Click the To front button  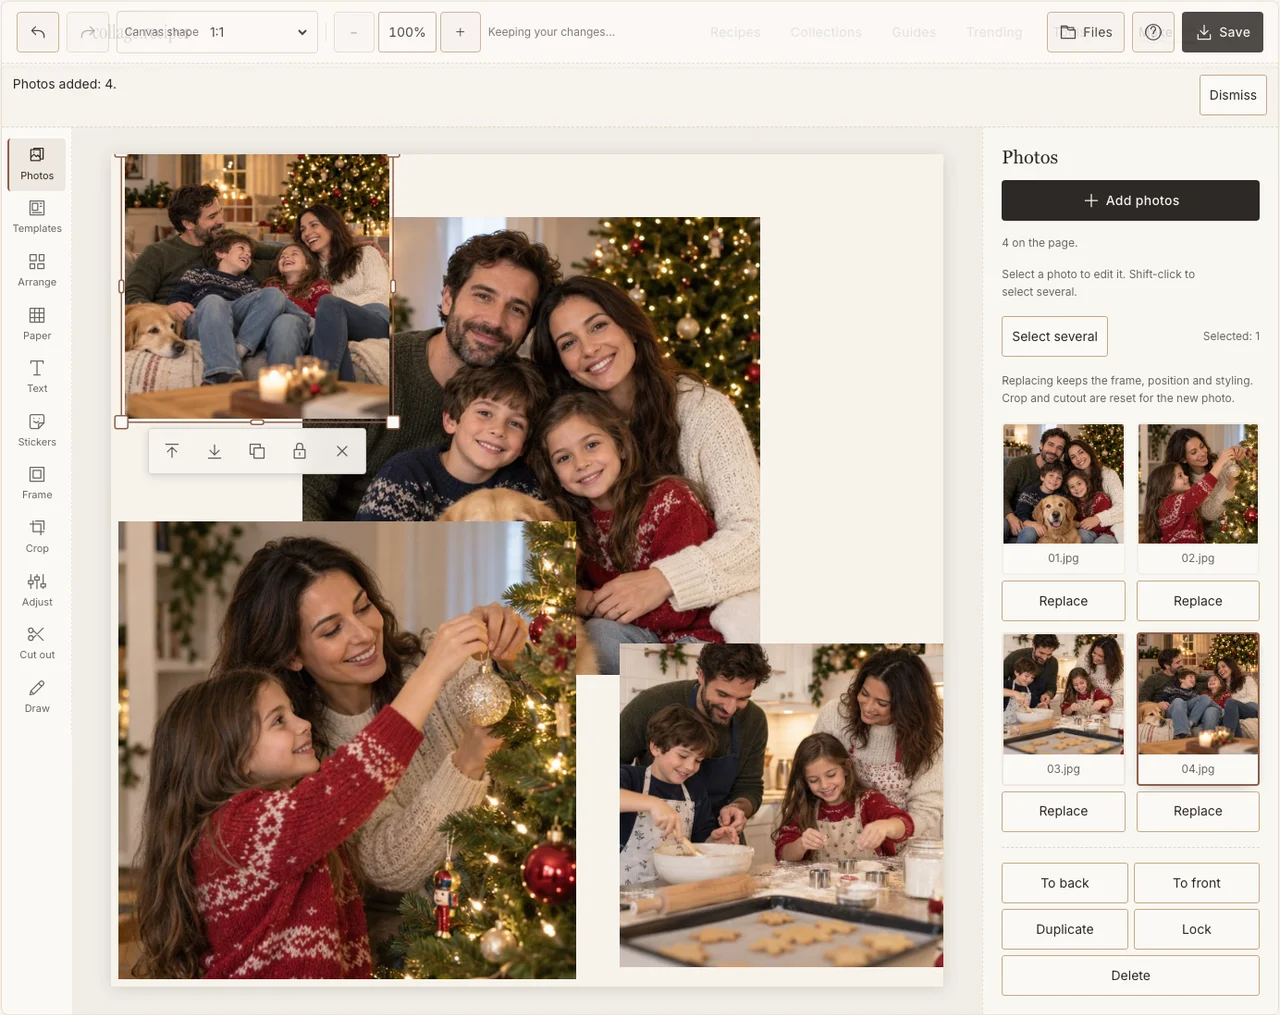pos(1197,883)
